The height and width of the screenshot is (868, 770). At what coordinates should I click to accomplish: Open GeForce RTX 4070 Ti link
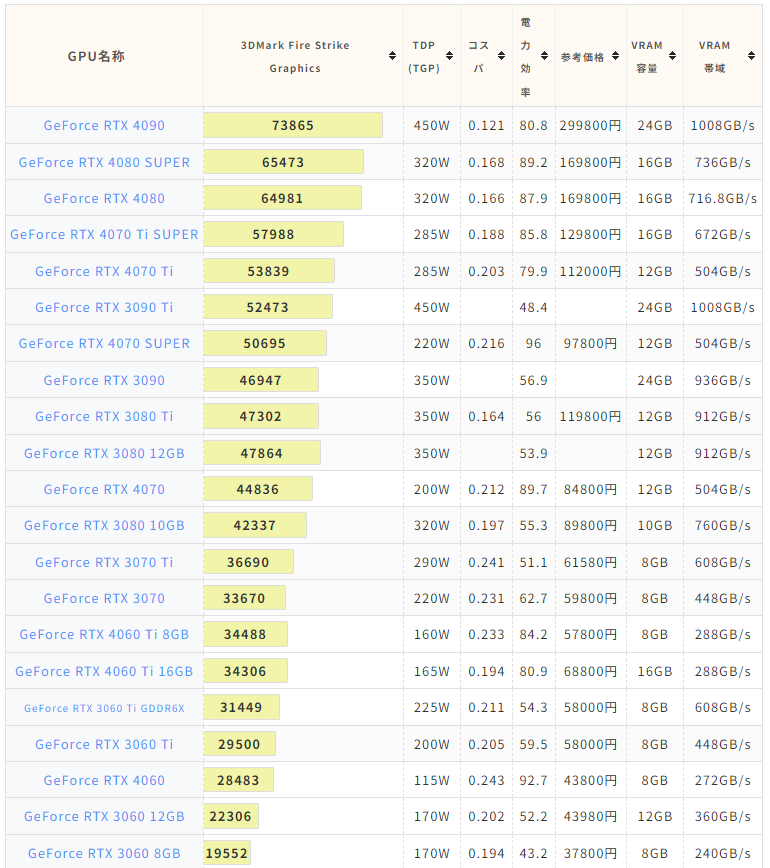point(104,271)
